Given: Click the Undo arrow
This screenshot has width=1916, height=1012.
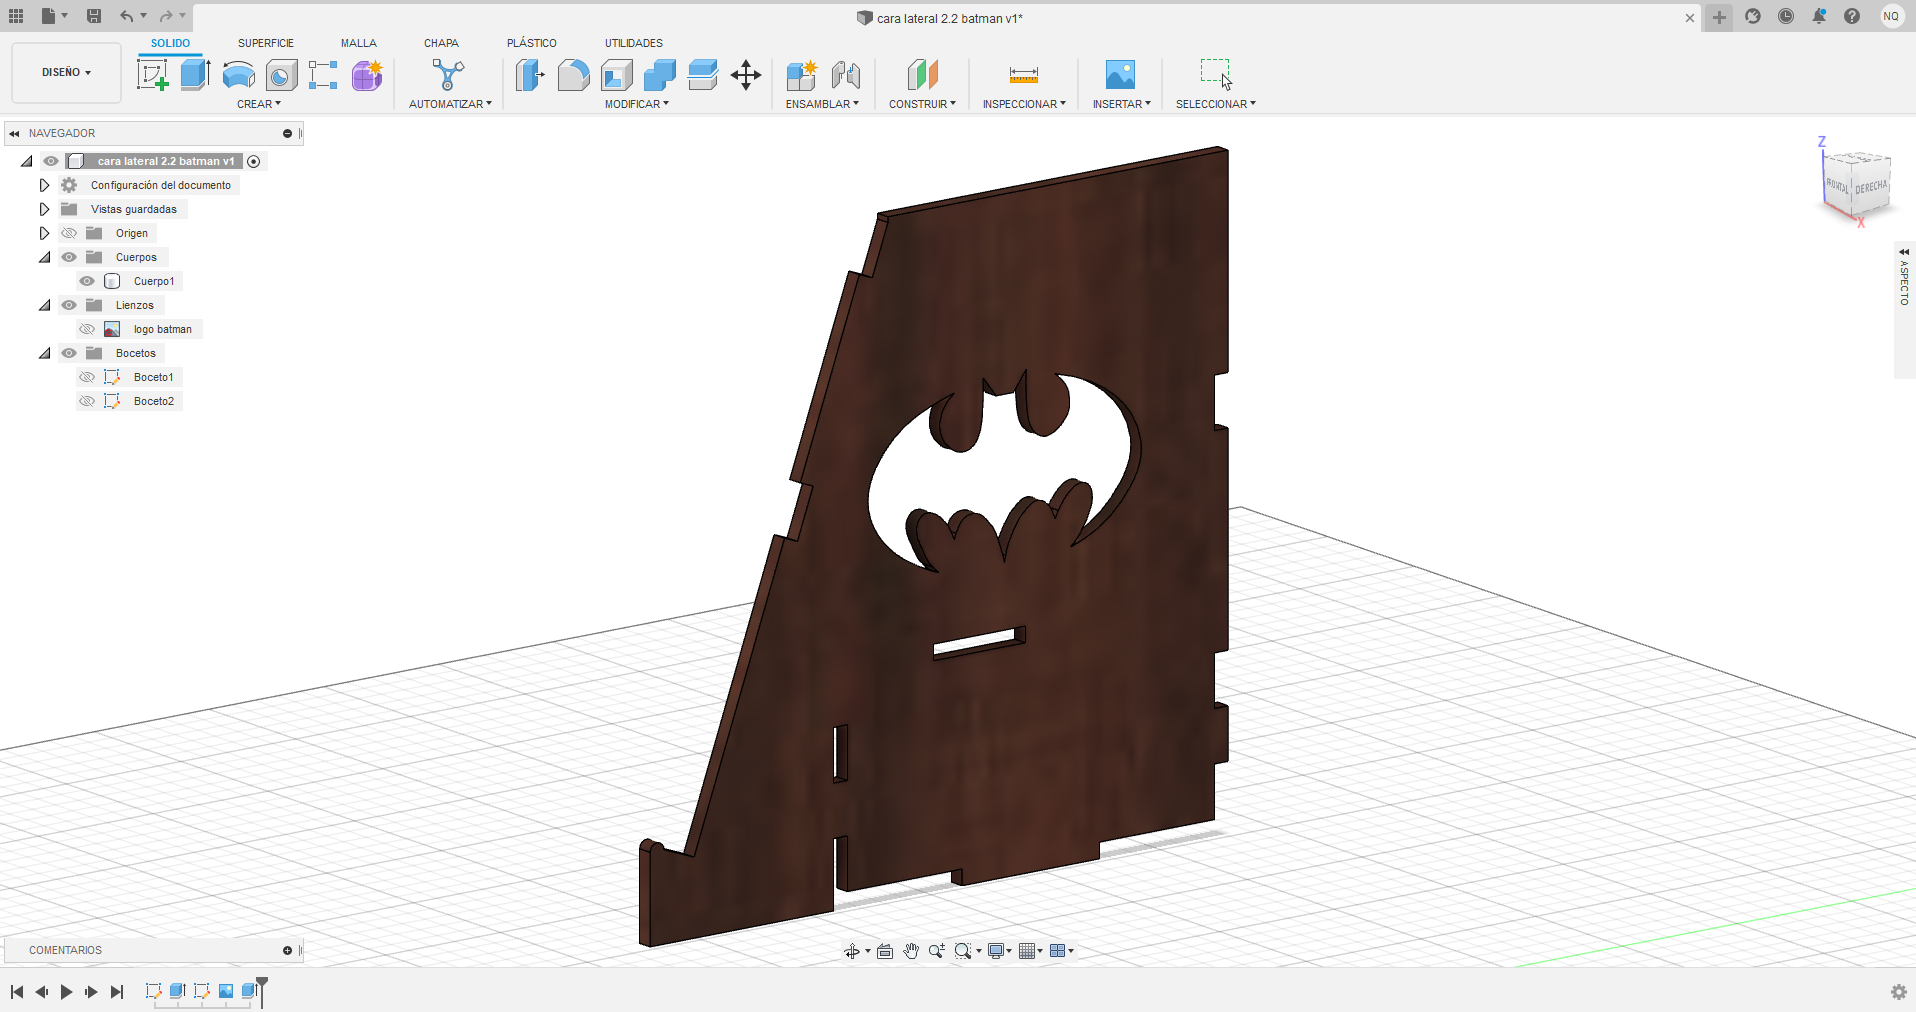Looking at the screenshot, I should 126,16.
